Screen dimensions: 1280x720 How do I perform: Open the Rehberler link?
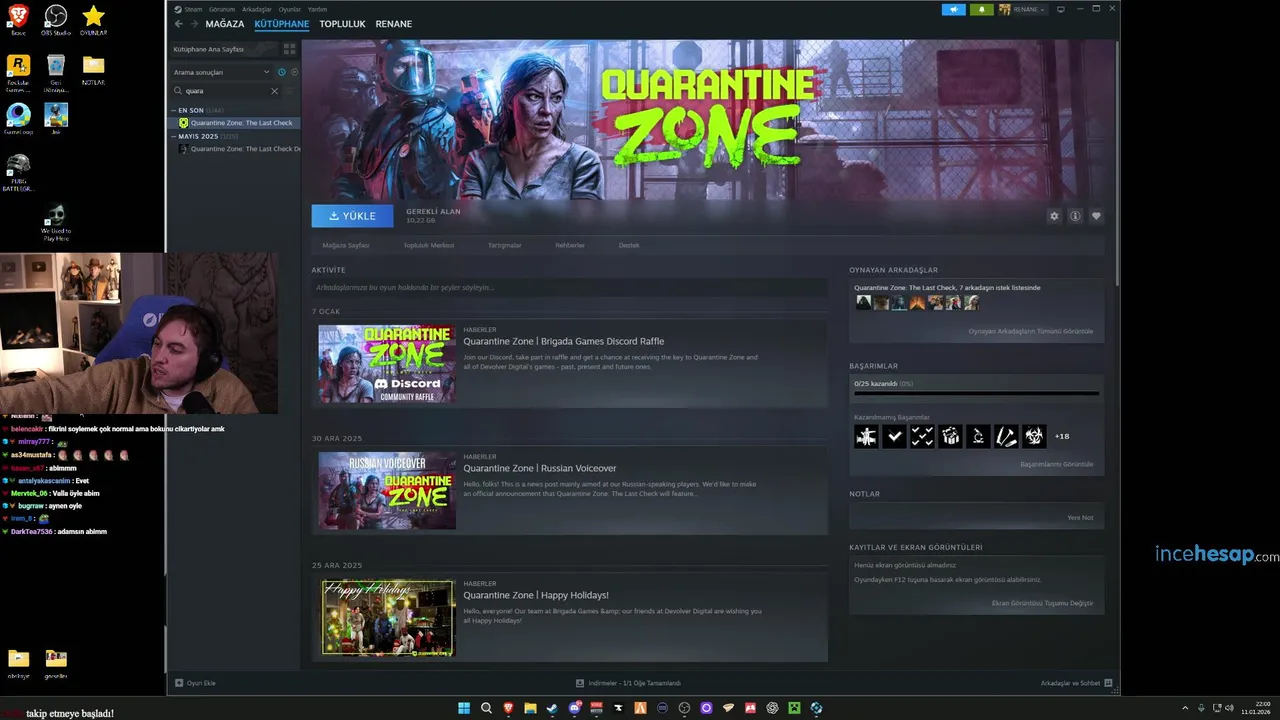click(570, 245)
